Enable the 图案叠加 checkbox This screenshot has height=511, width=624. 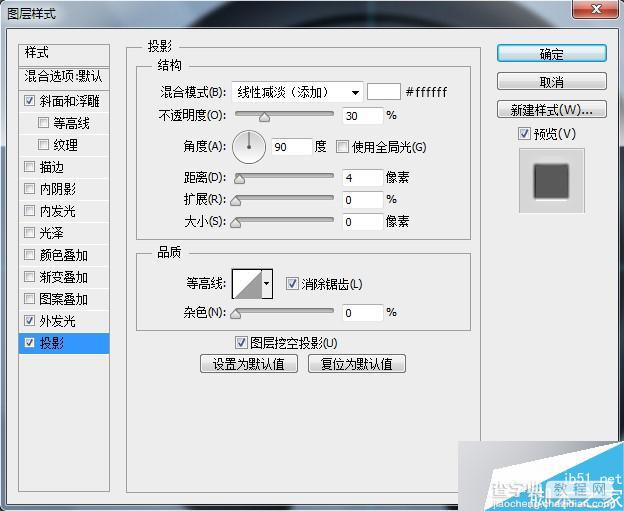[29, 298]
